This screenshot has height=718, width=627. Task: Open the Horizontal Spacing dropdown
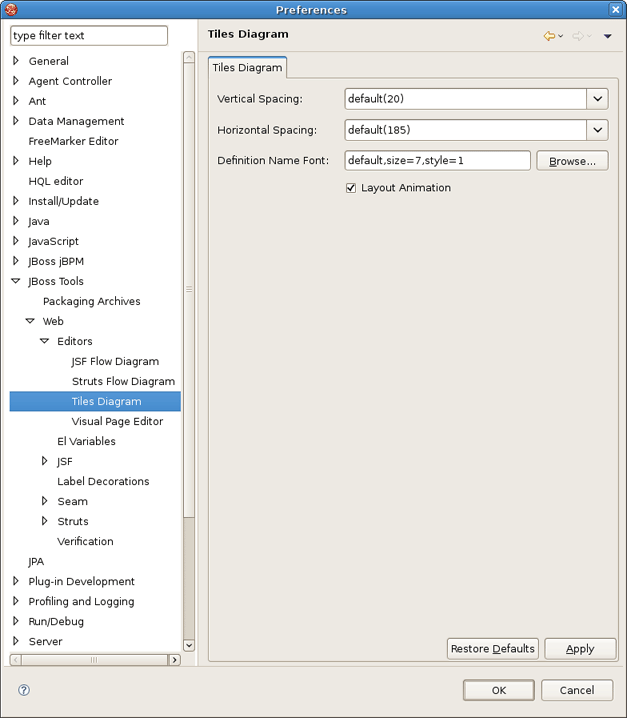point(597,130)
